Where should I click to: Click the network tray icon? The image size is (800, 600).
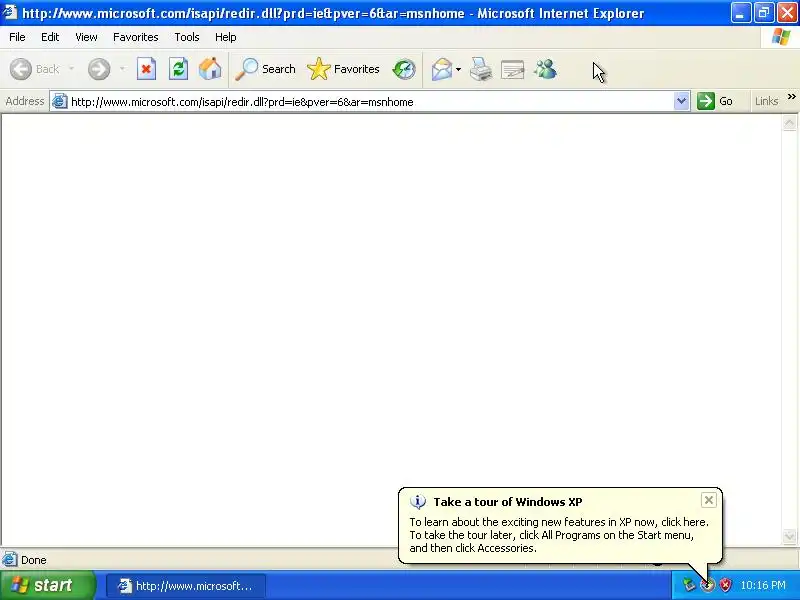[689, 585]
